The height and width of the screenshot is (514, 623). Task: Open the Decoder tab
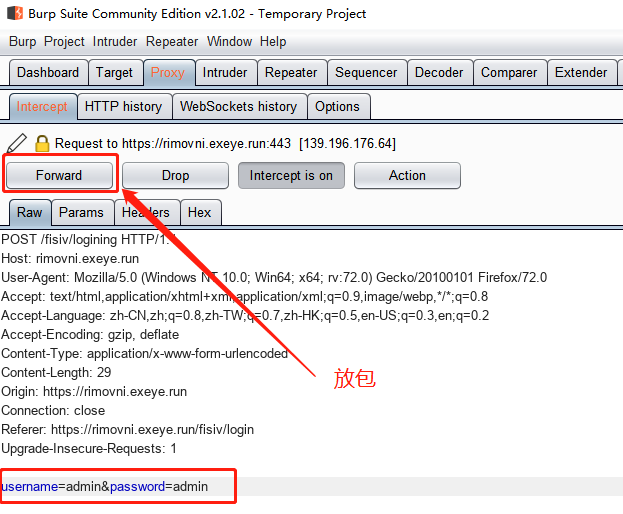439,72
